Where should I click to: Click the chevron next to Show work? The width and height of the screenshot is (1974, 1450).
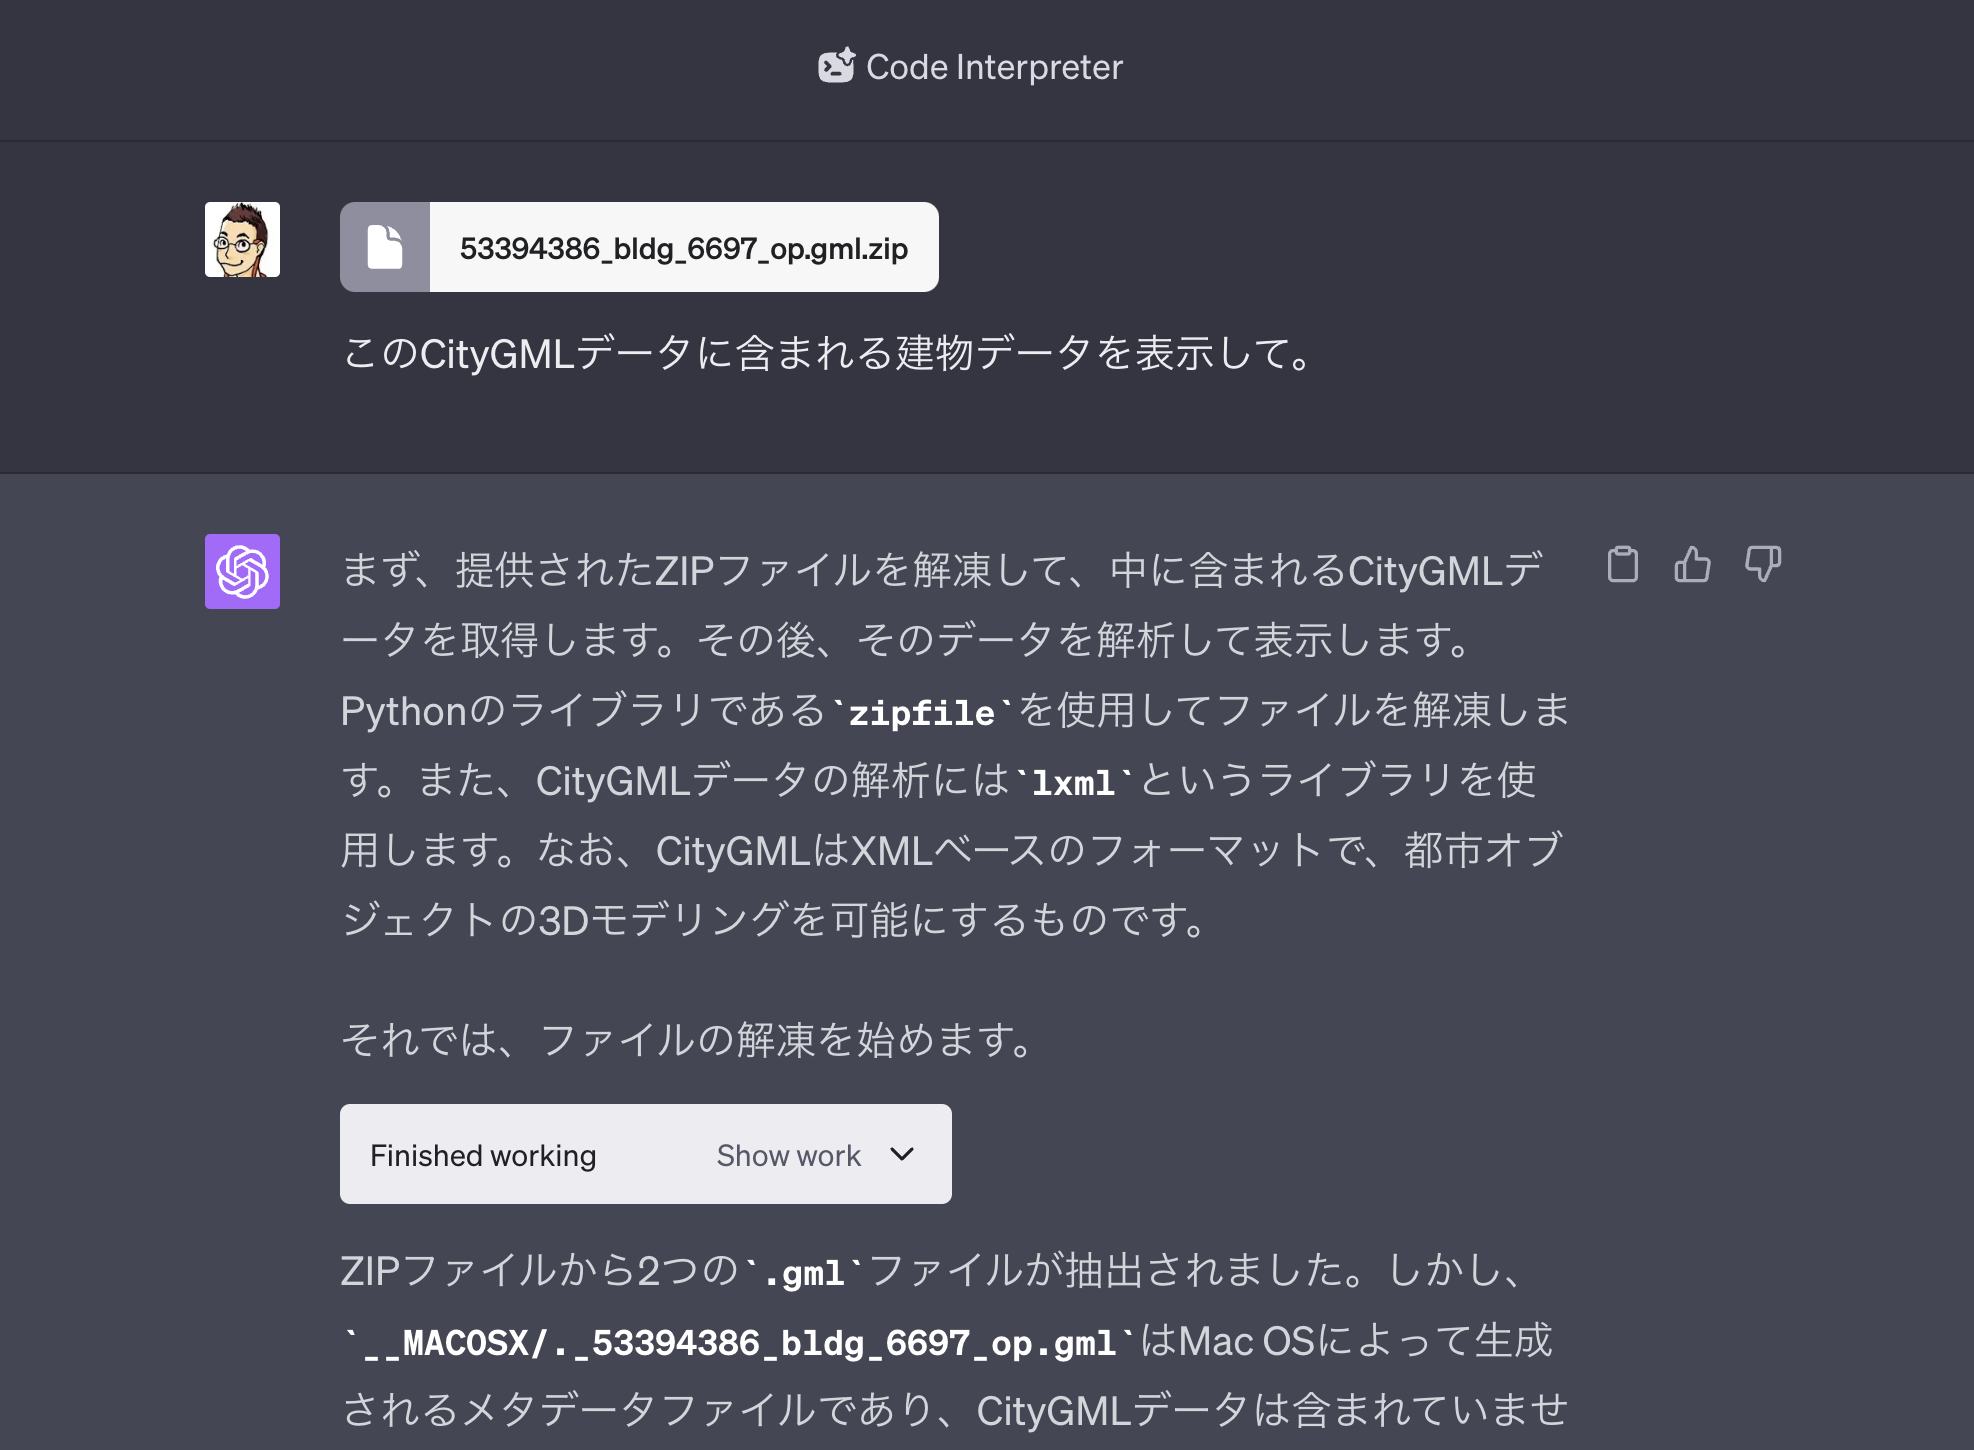coord(900,1154)
